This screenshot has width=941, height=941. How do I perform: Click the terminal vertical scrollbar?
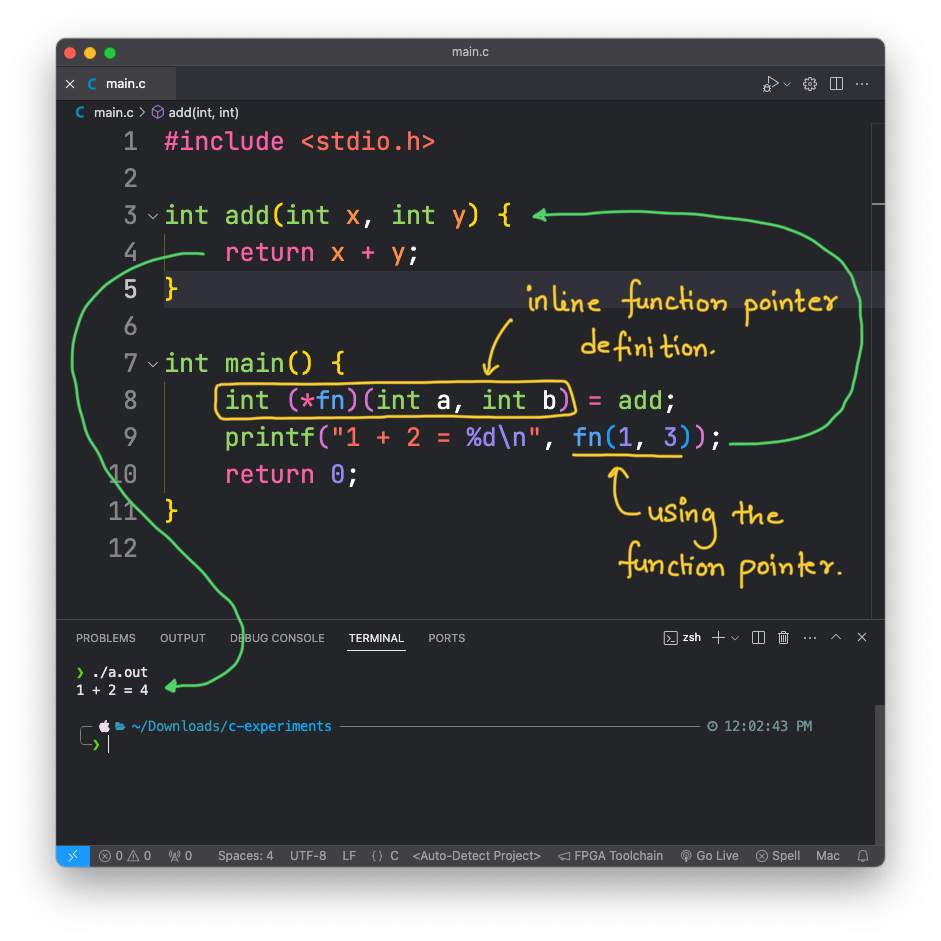[x=879, y=774]
